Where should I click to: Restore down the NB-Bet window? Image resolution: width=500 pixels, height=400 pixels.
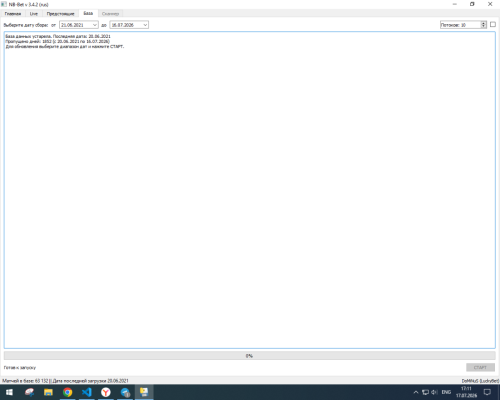coord(472,4)
